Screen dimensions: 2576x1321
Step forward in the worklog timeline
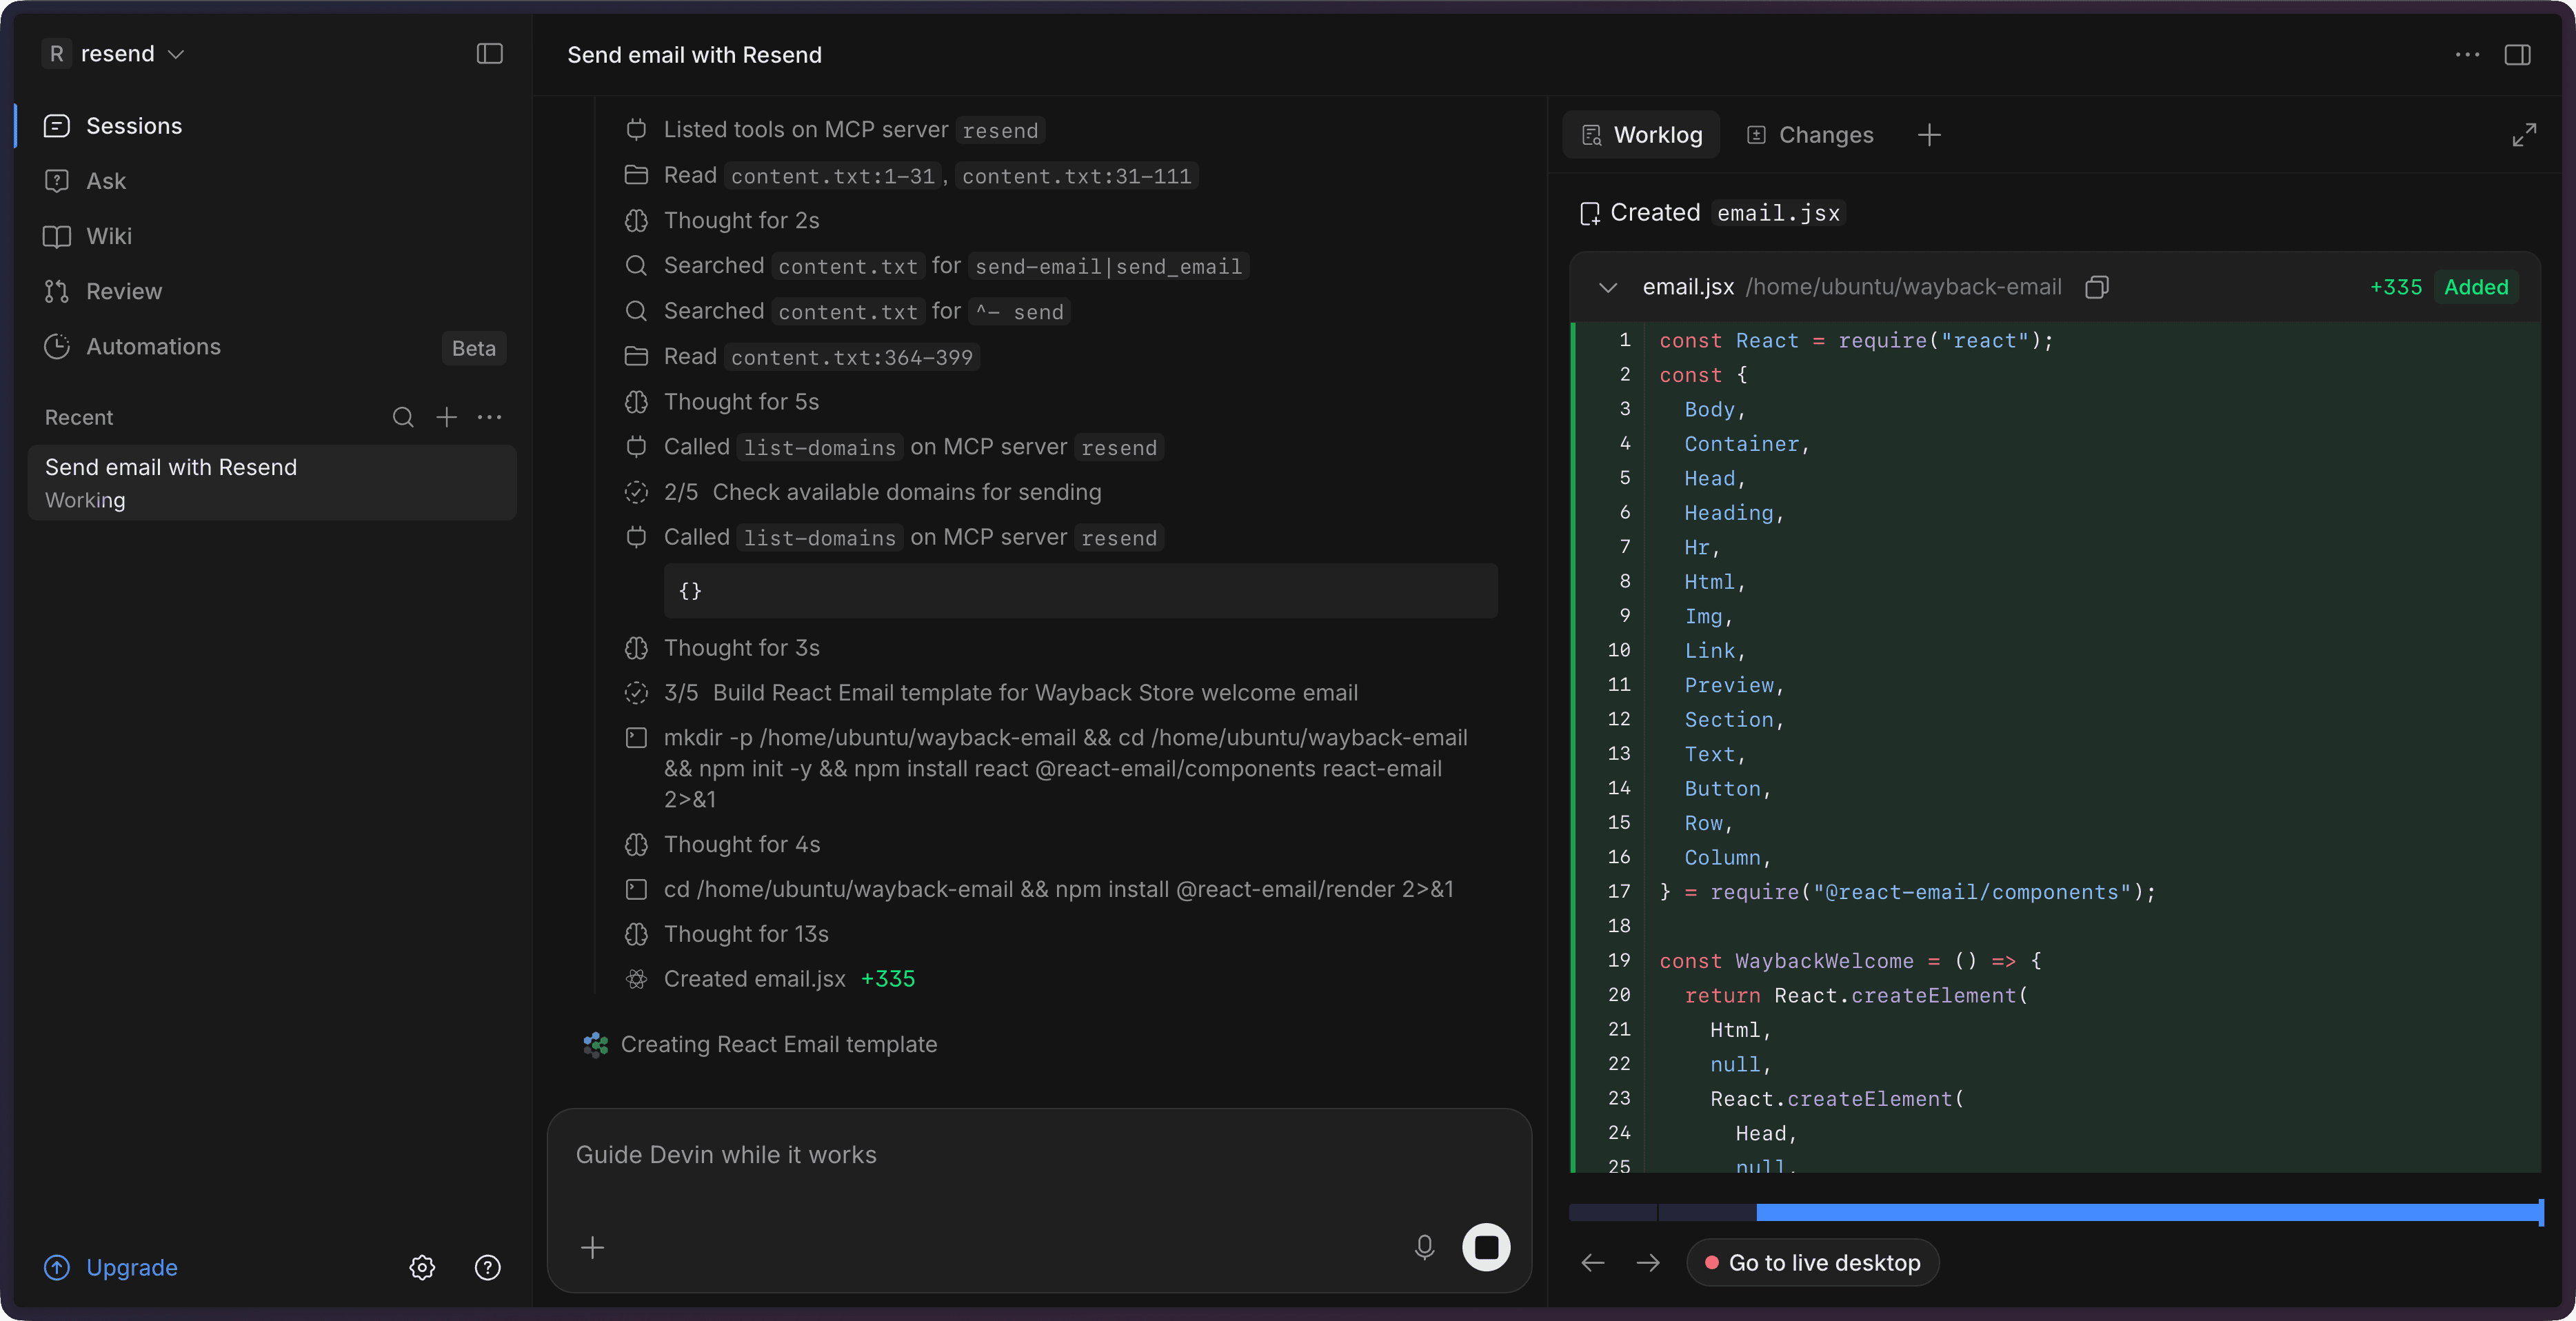tap(1648, 1263)
